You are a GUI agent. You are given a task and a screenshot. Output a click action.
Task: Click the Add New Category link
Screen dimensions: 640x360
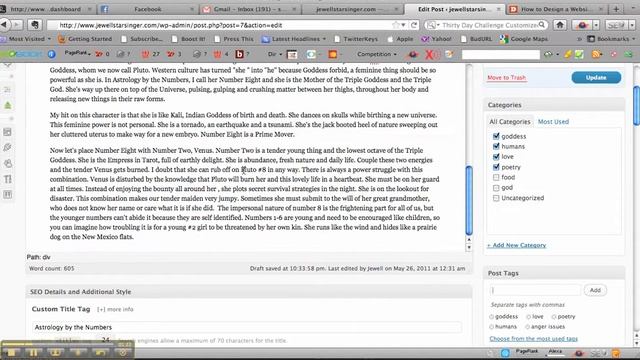coord(516,245)
